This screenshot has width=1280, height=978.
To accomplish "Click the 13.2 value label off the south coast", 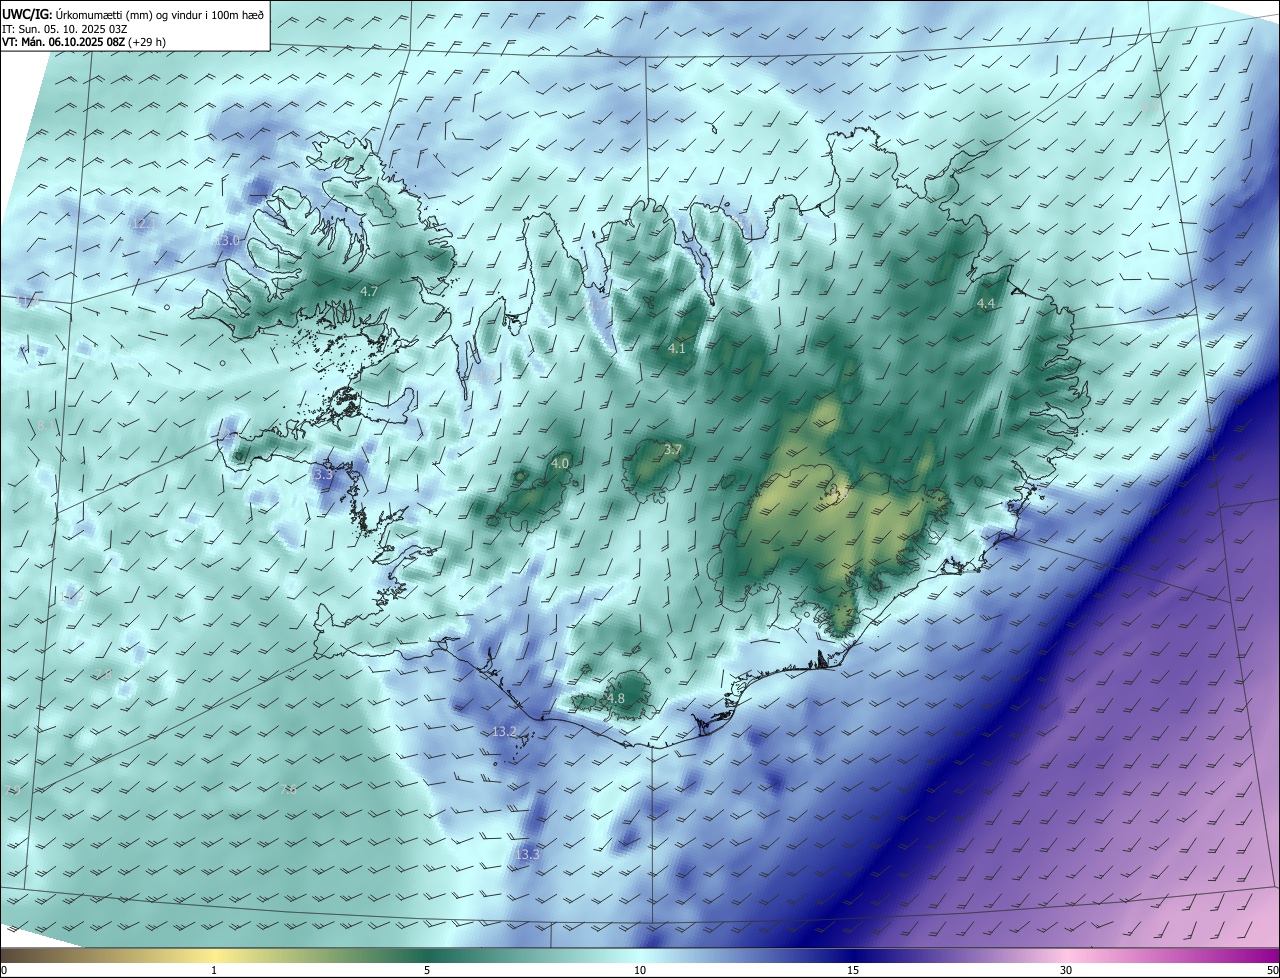I will pyautogui.click(x=504, y=732).
